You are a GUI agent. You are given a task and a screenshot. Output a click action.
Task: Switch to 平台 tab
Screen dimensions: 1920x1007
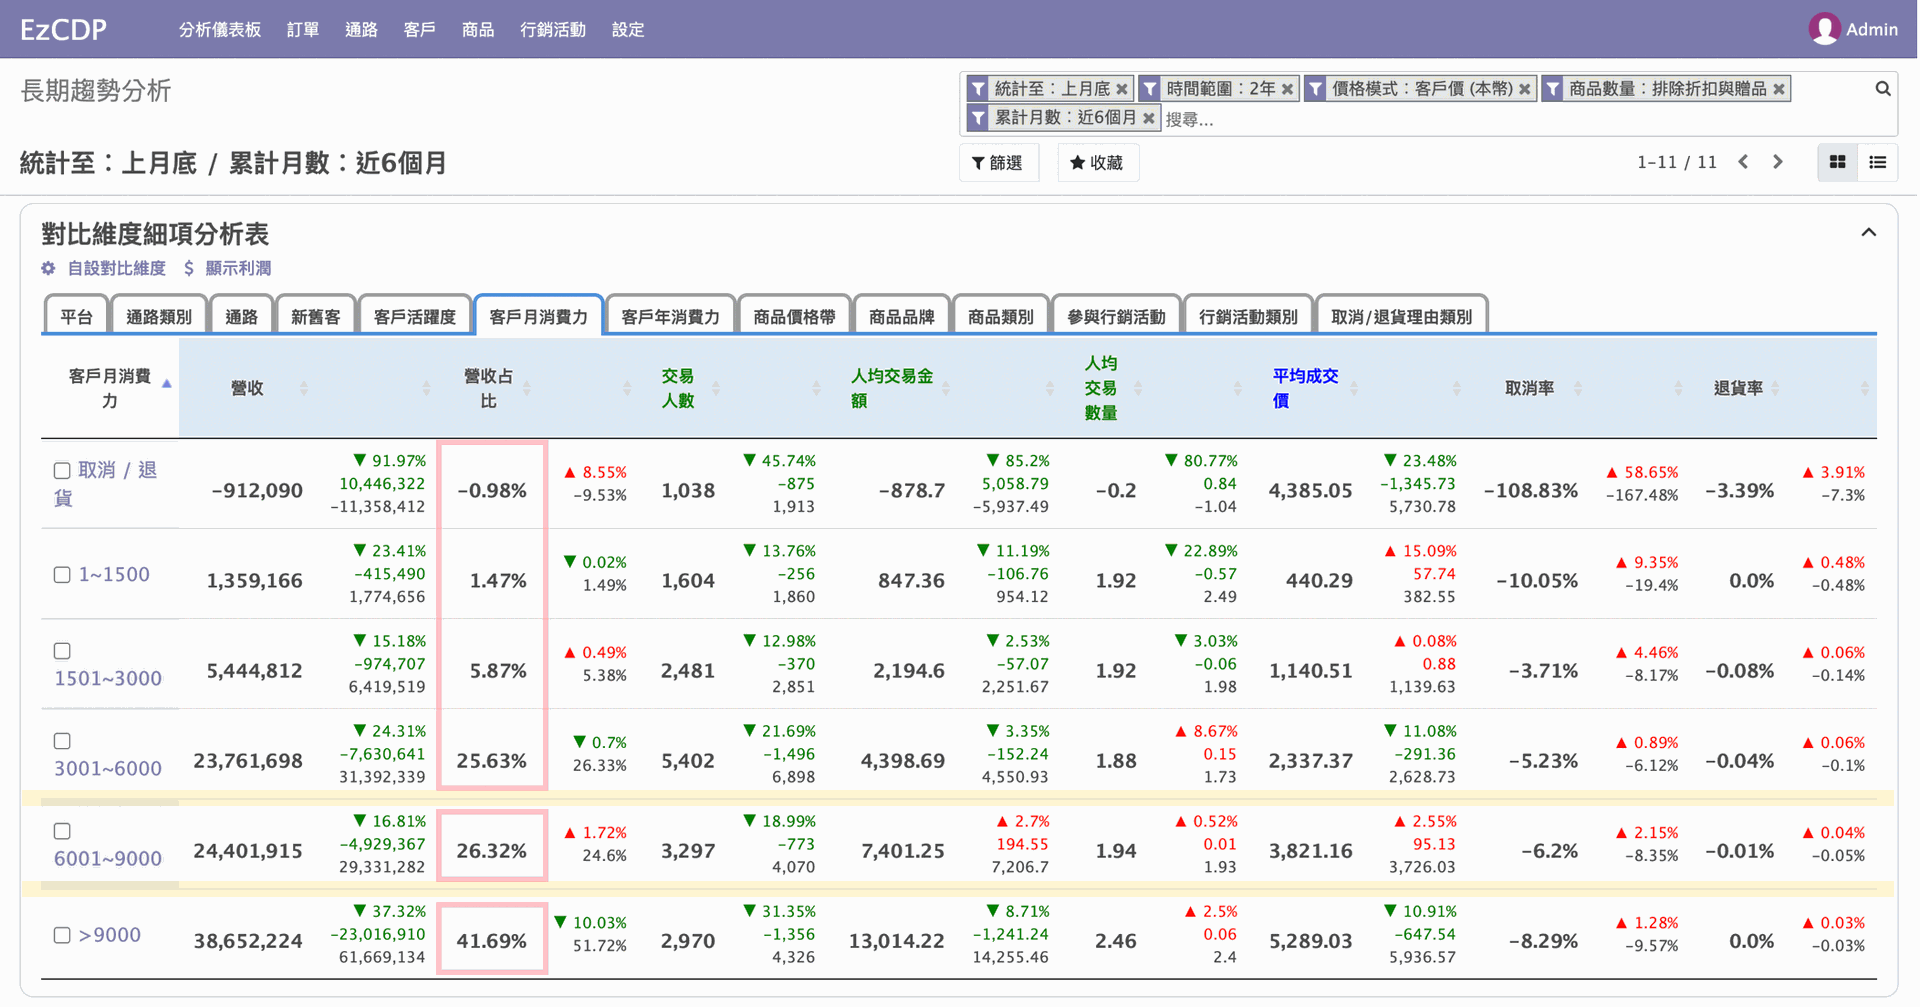click(76, 316)
